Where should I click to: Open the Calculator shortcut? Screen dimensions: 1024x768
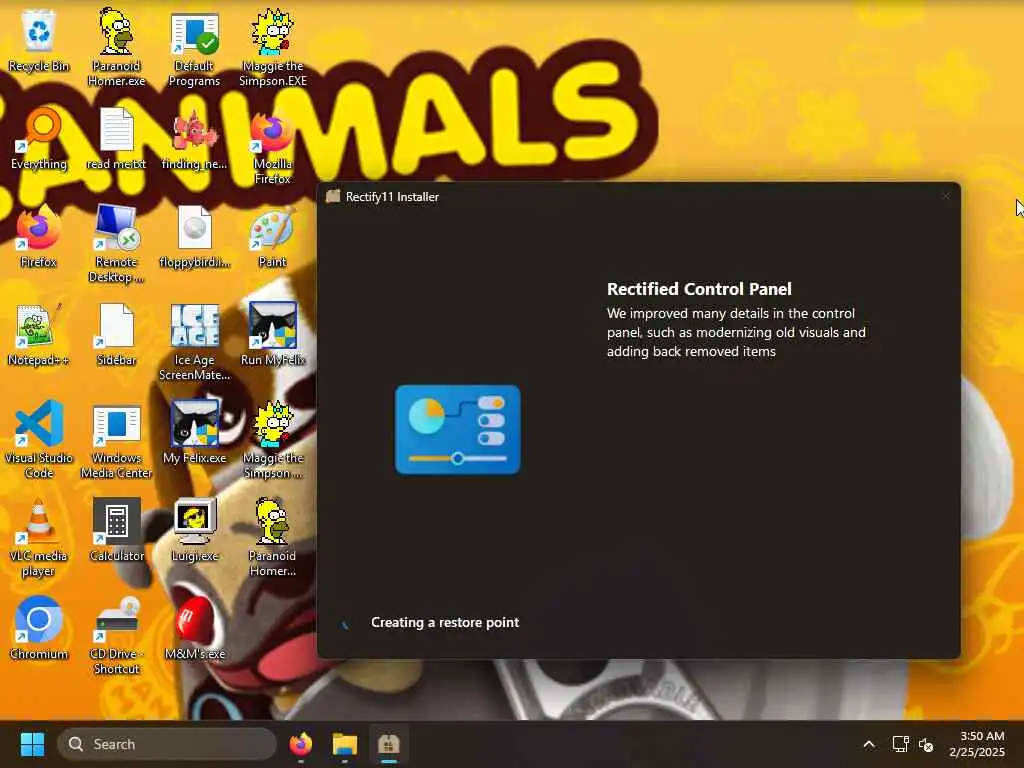tap(116, 530)
